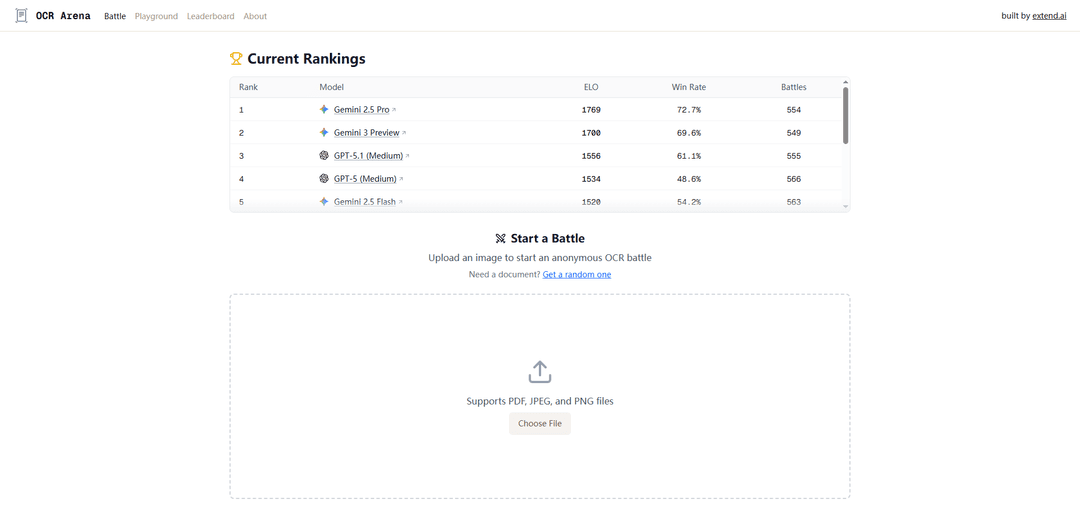Viewport: 1080px width, 517px height.
Task: Click the OCR Arena logo icon
Action: point(21,16)
